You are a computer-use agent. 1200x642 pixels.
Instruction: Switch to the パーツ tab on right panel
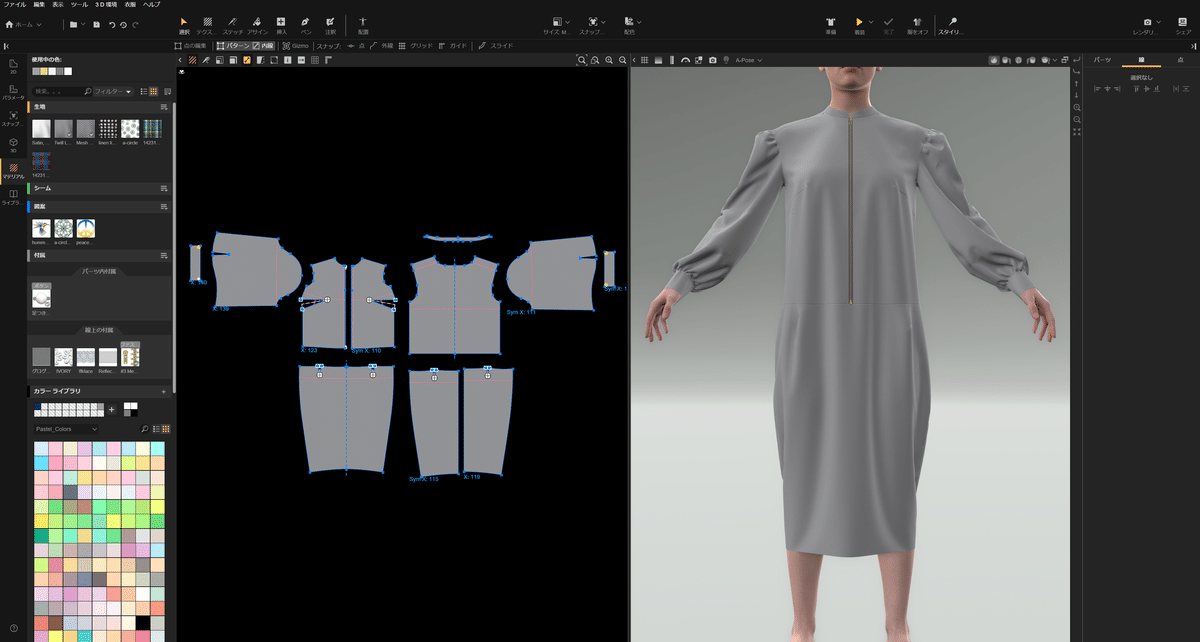pyautogui.click(x=1103, y=59)
